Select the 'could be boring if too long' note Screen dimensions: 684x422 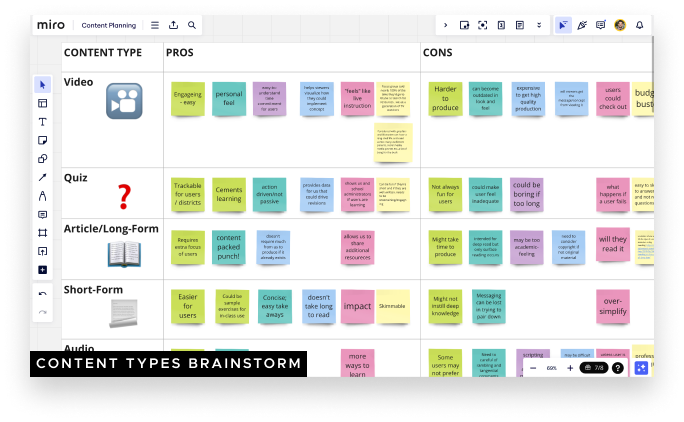(x=527, y=194)
